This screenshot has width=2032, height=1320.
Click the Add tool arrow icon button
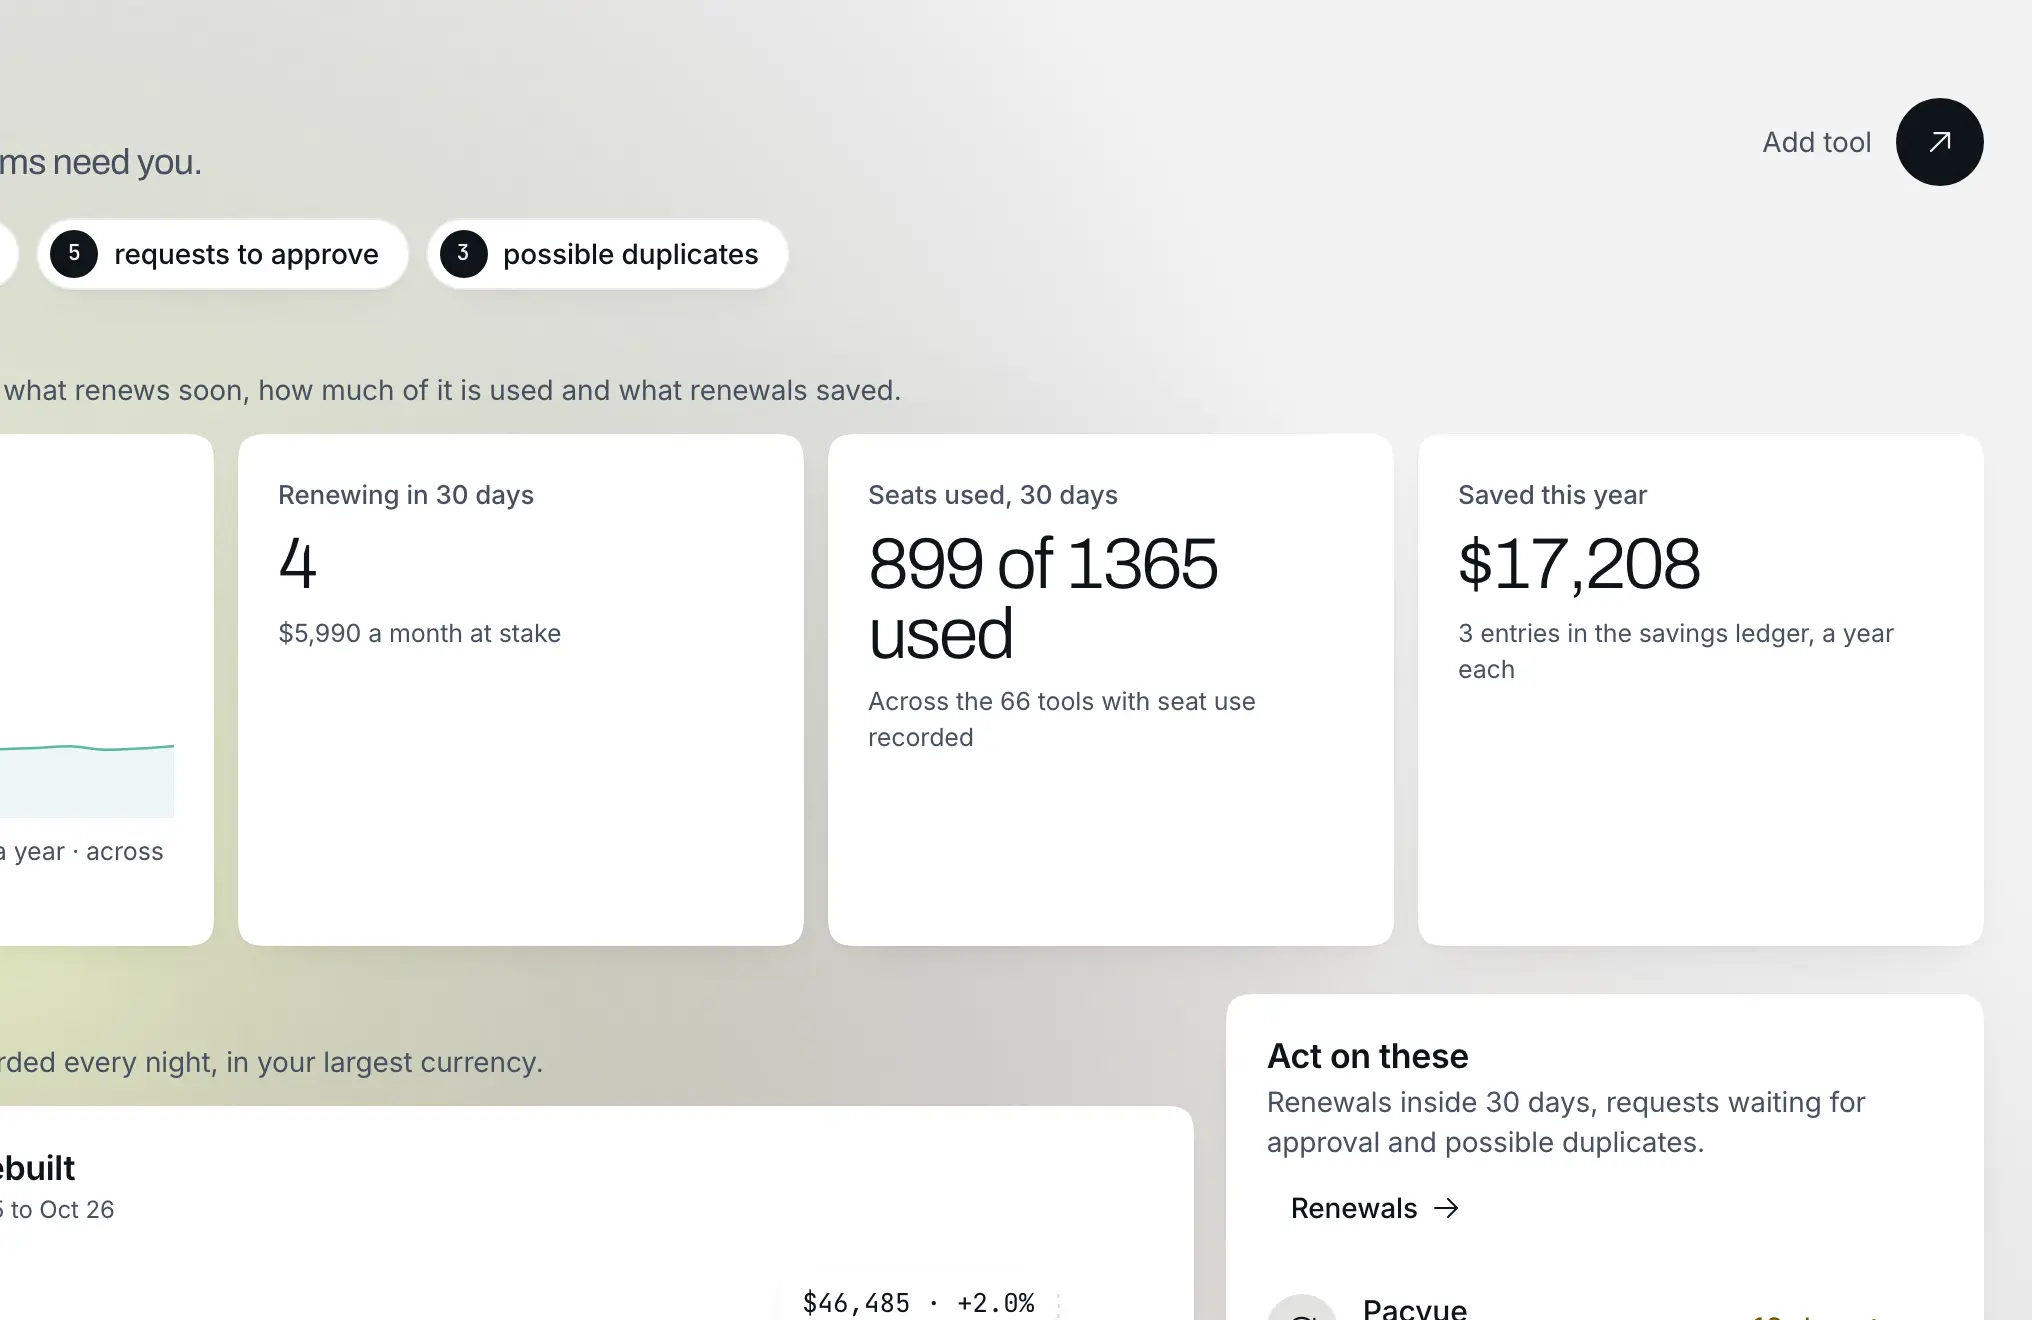tap(1939, 142)
